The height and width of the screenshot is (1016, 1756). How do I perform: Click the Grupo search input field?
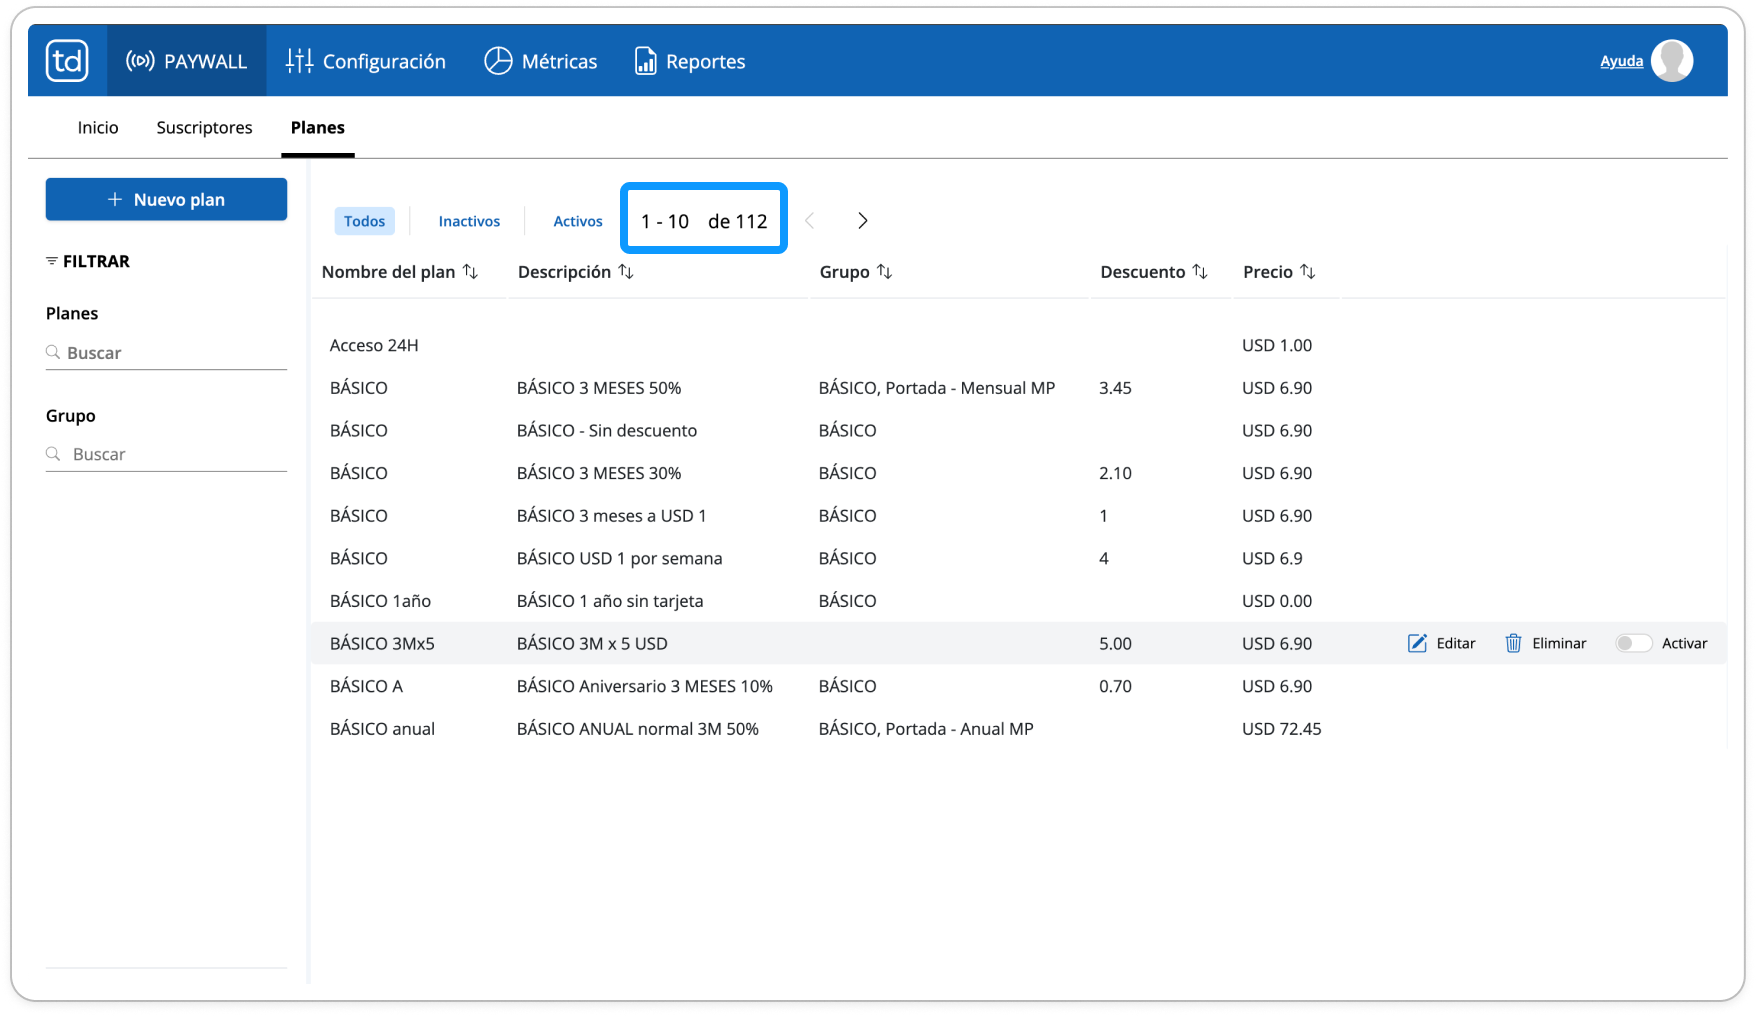coord(166,454)
